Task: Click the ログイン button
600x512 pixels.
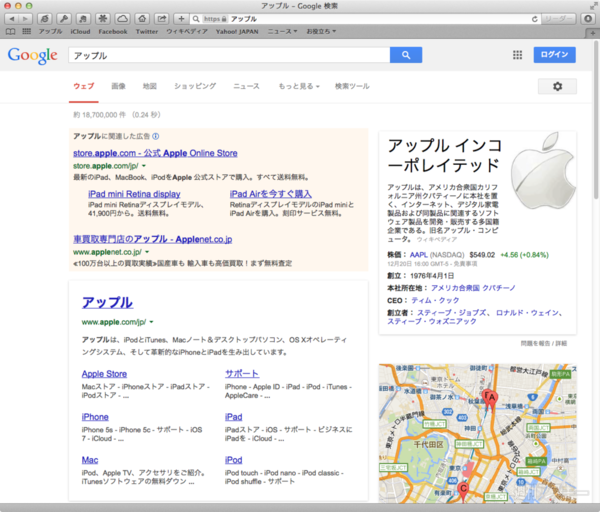Action: [554, 55]
